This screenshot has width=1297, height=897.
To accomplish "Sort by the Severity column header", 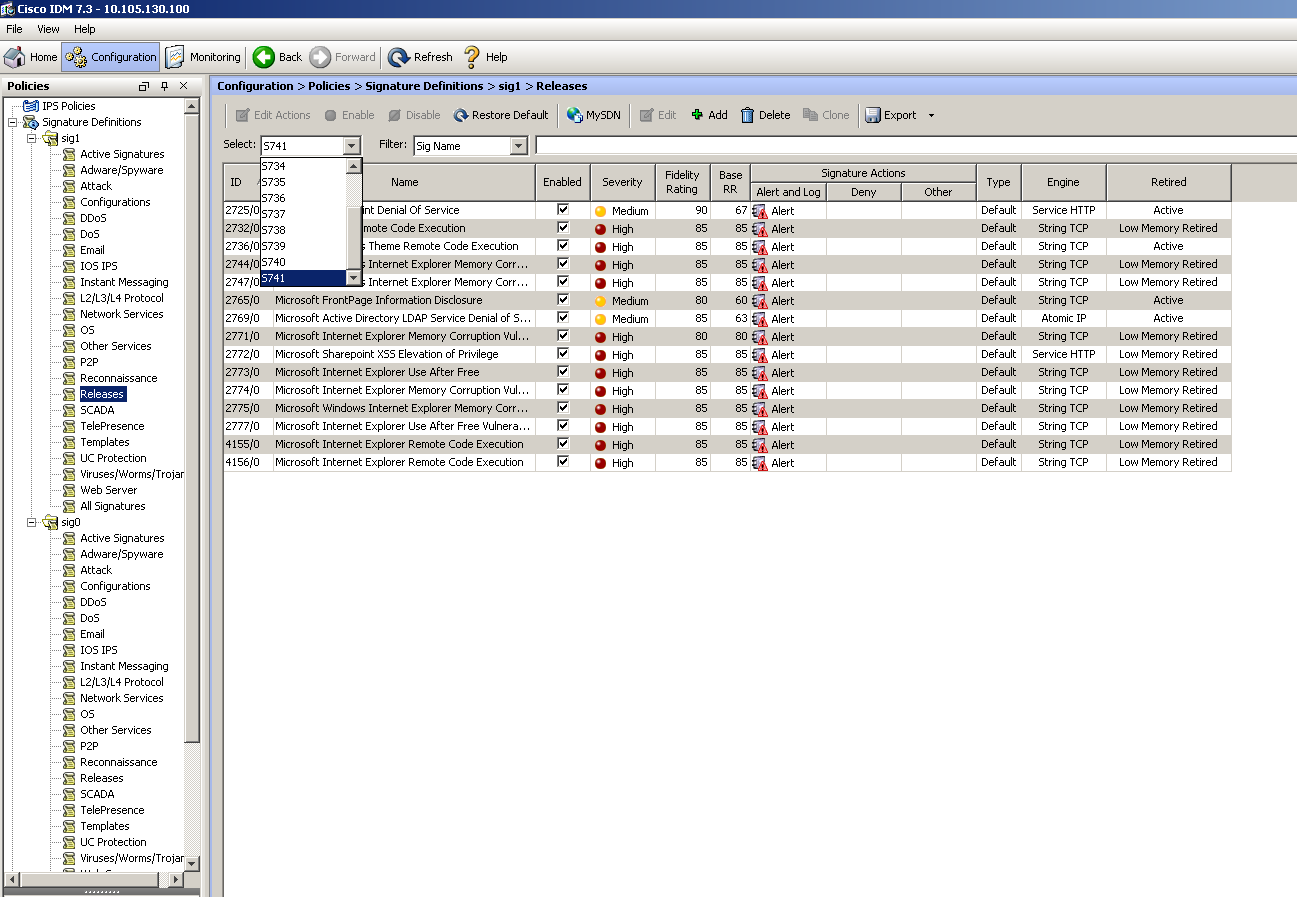I will [622, 182].
